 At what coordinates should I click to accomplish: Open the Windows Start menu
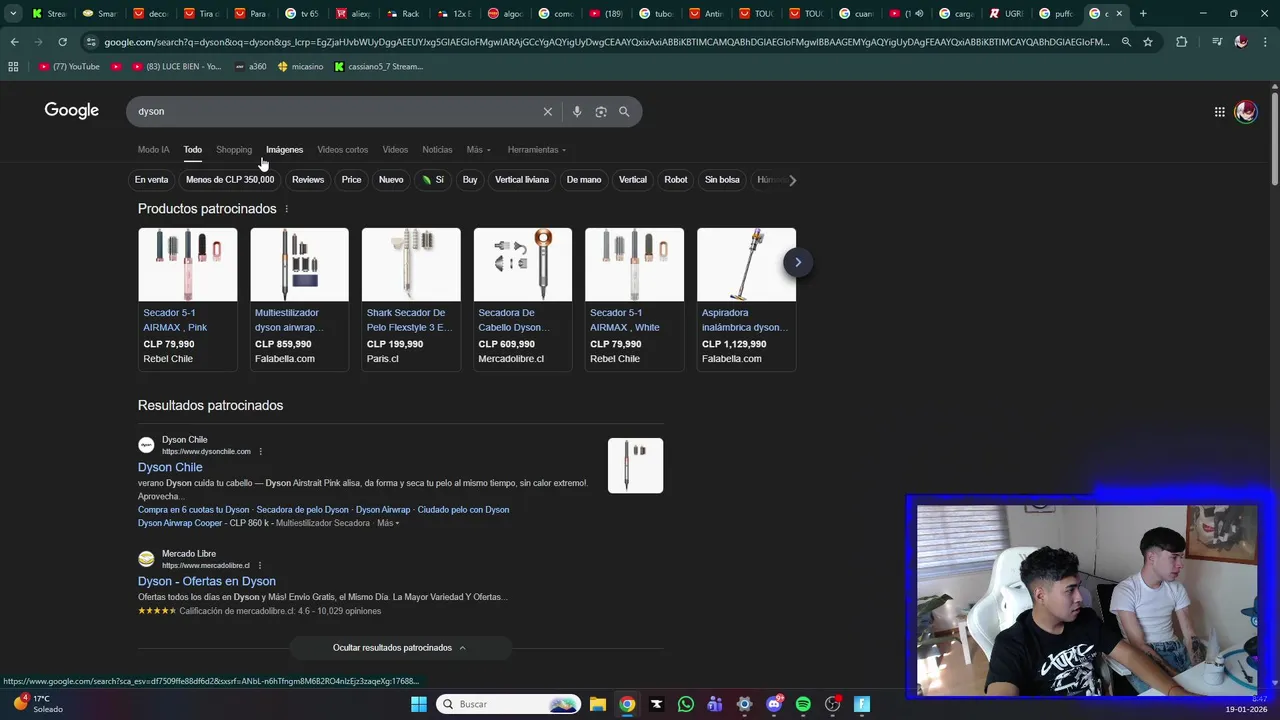pyautogui.click(x=419, y=704)
